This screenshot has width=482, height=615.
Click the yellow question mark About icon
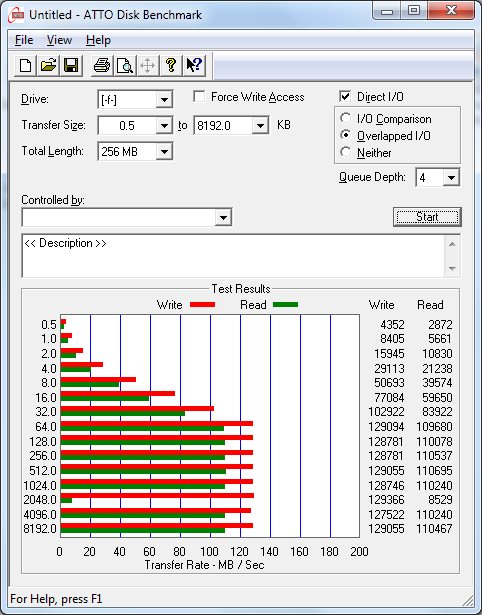pyautogui.click(x=171, y=65)
